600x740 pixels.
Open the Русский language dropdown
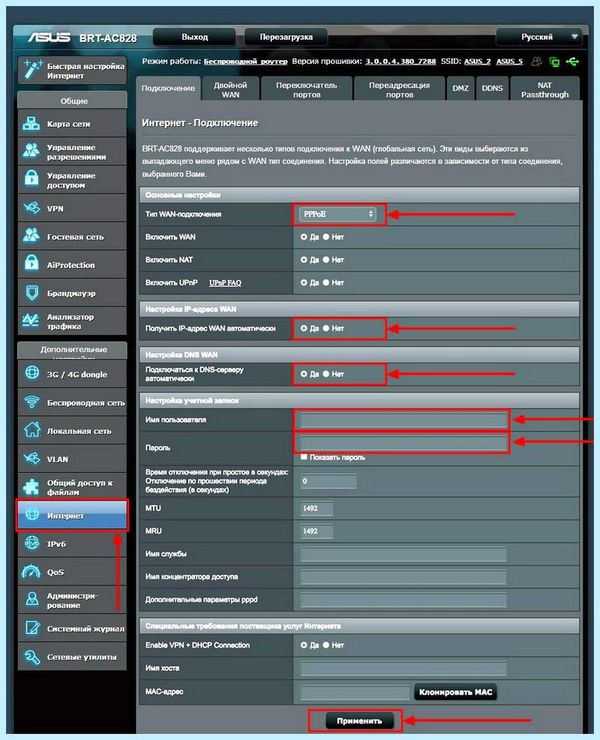point(539,37)
